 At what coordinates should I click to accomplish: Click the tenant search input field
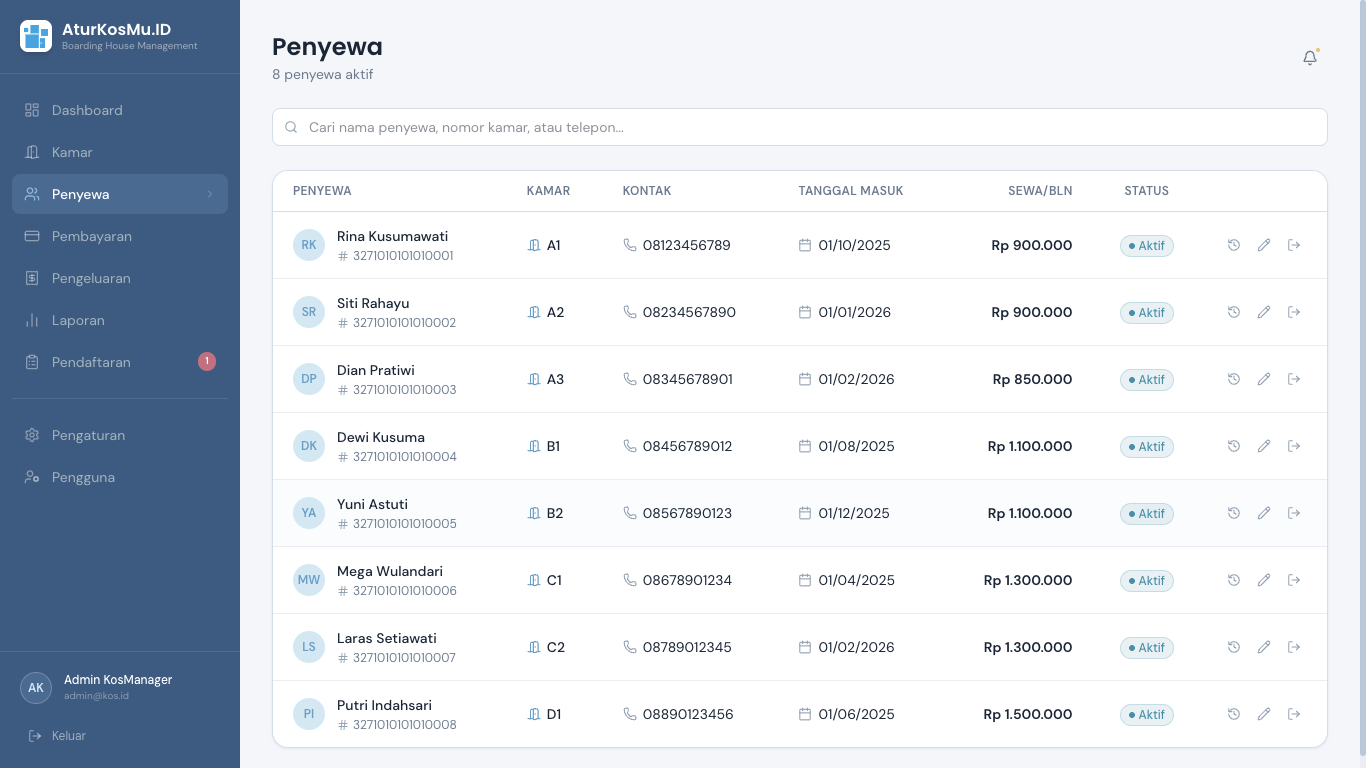800,127
